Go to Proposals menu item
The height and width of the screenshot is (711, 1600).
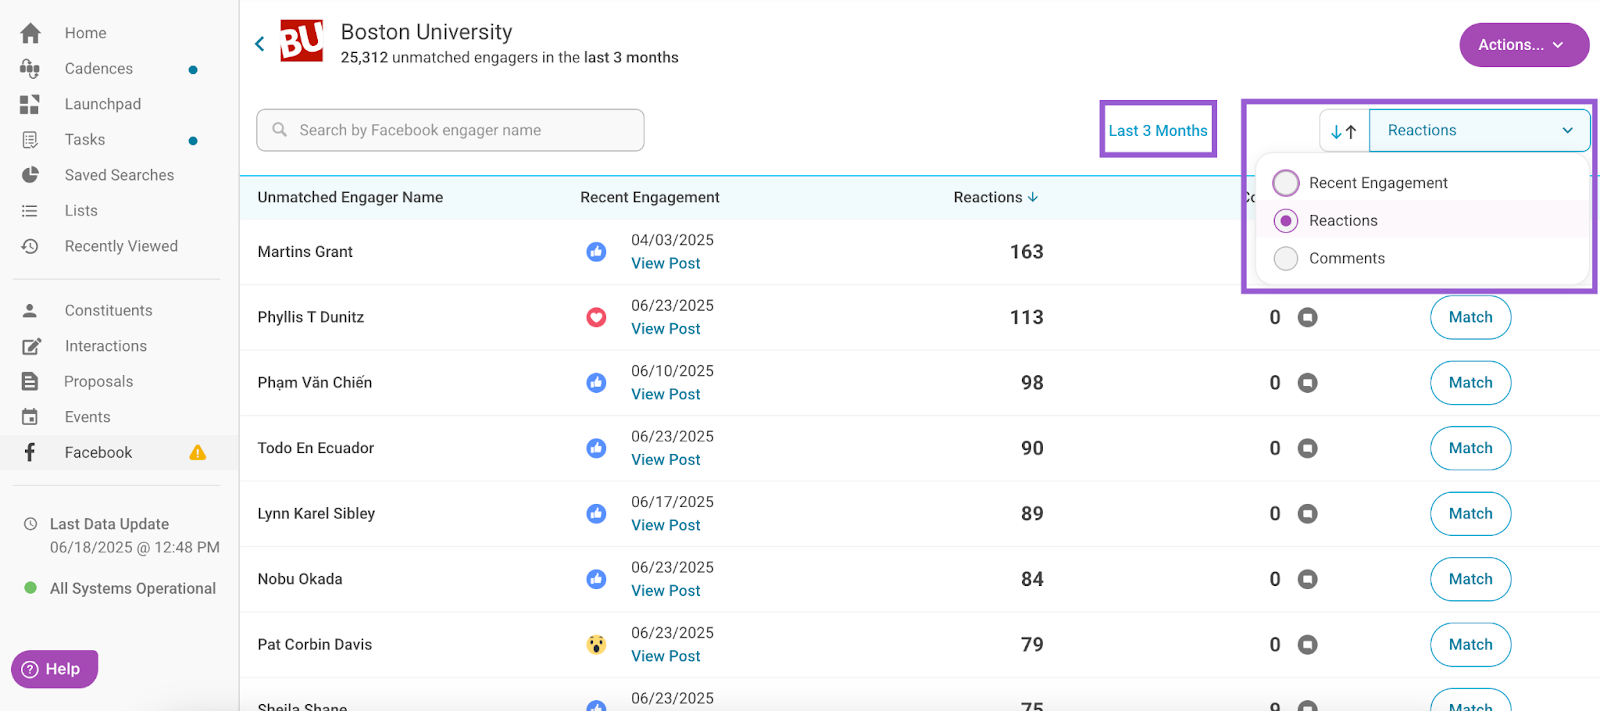point(99,382)
